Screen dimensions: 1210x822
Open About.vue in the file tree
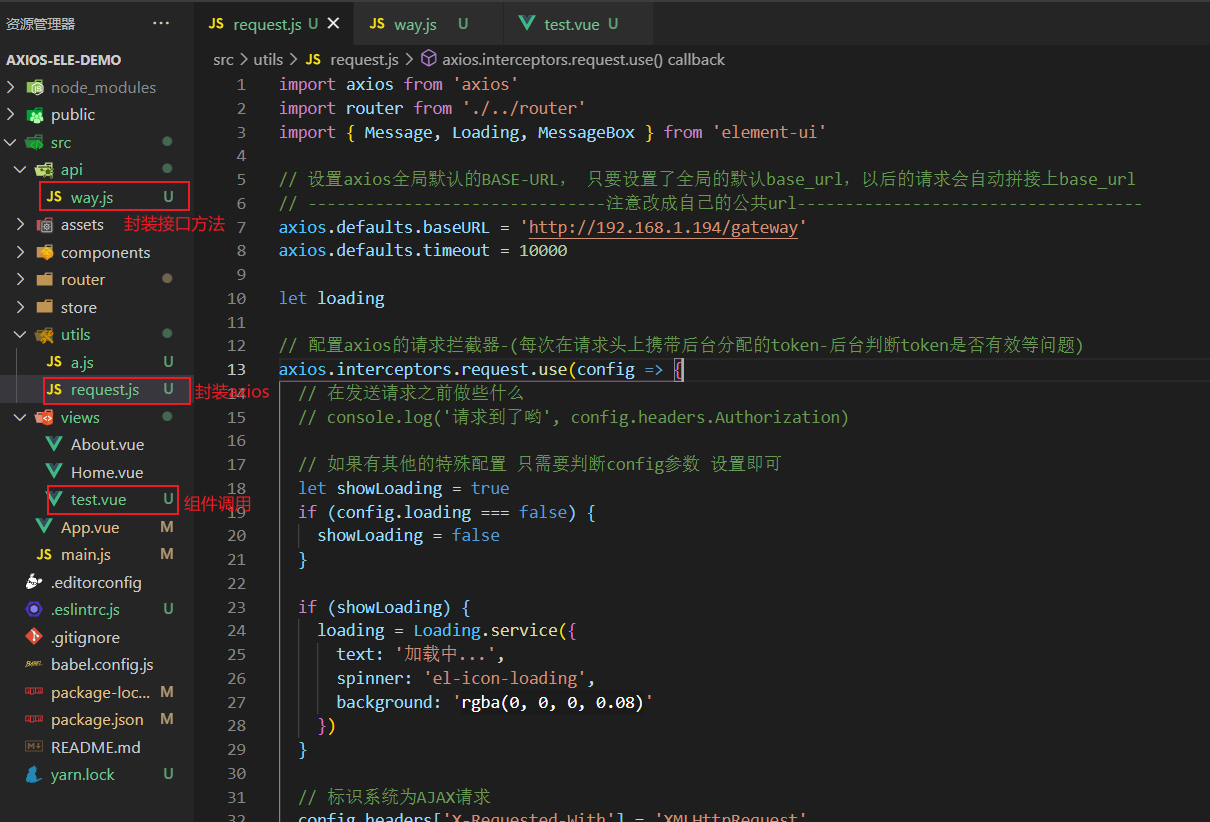click(108, 445)
